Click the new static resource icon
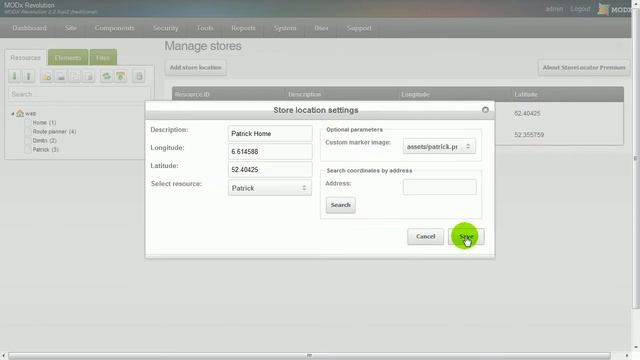This screenshot has width=640, height=360. tap(89, 76)
